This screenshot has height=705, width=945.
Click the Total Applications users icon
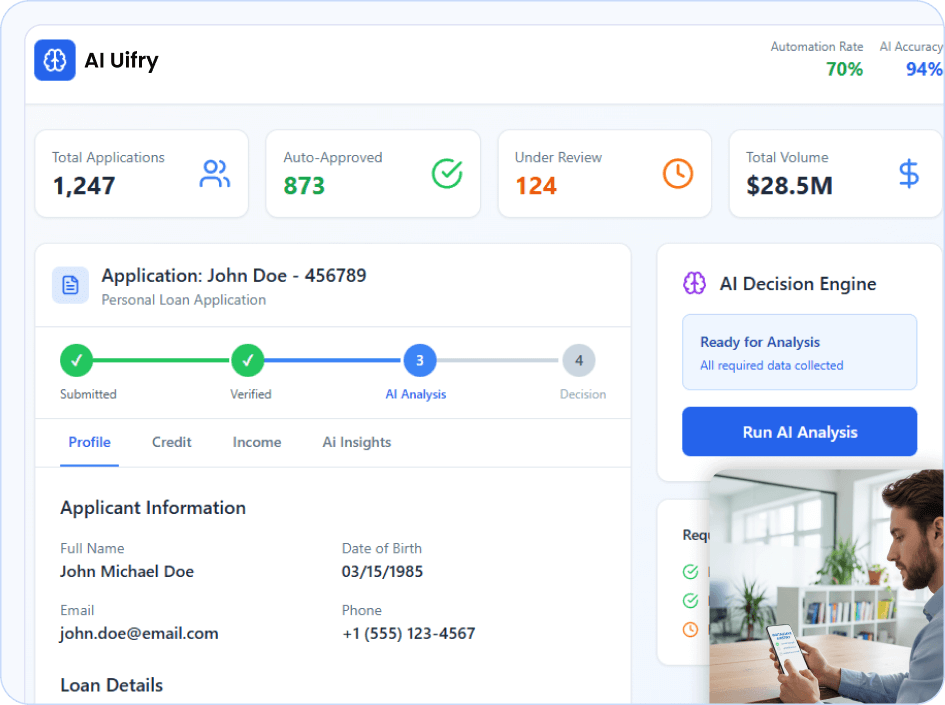pyautogui.click(x=215, y=173)
